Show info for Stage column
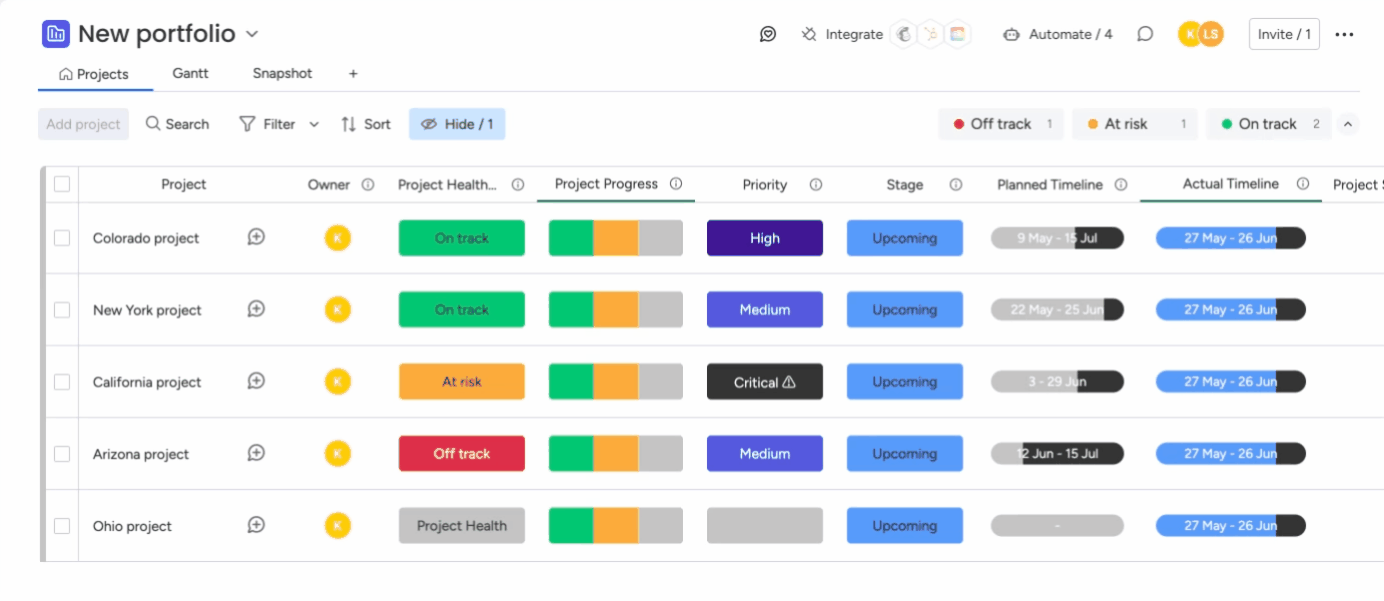Image resolution: width=1384 pixels, height=601 pixels. pos(956,185)
